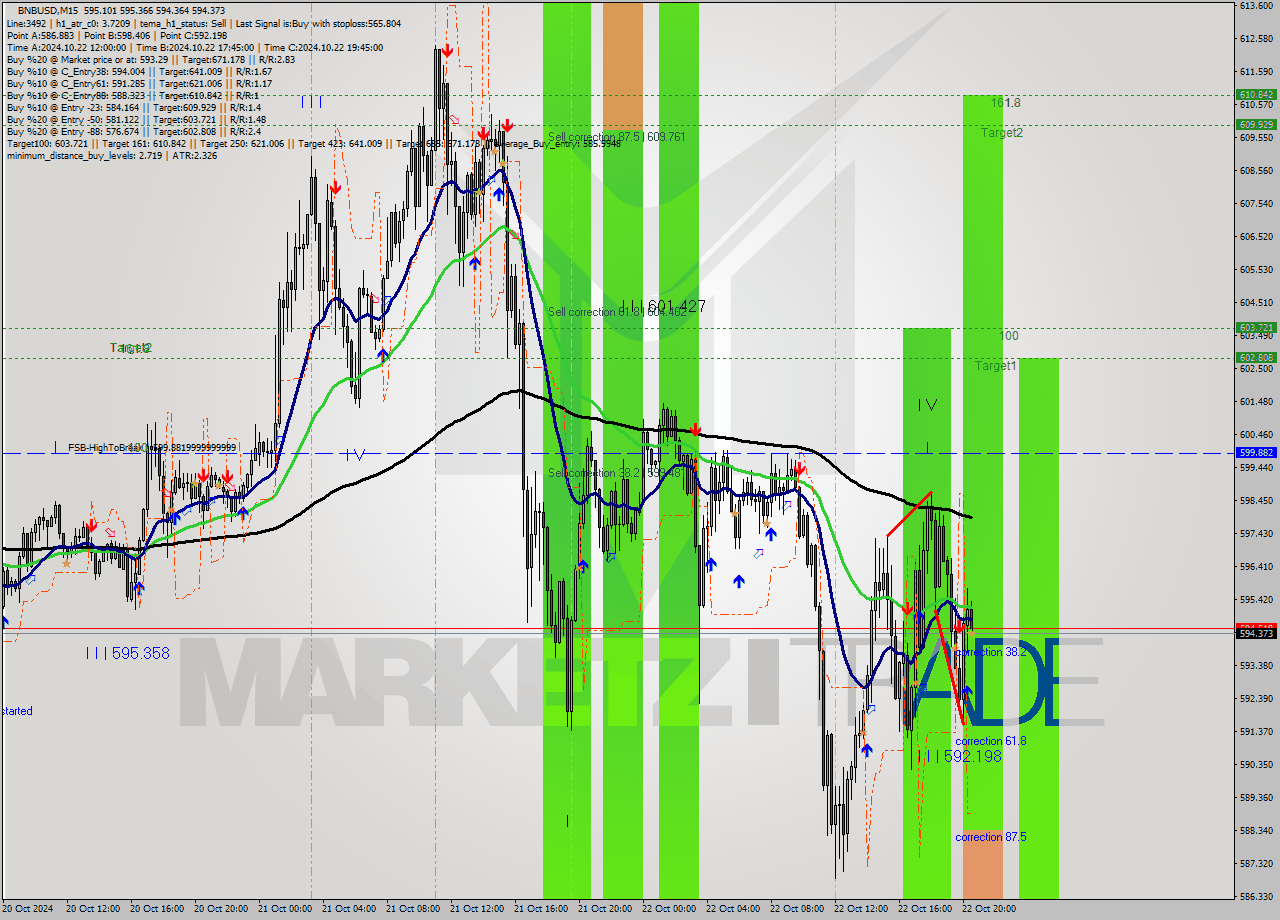Click the blue 'I V' wave label
Screen dimensions: 1280x920
[354, 455]
